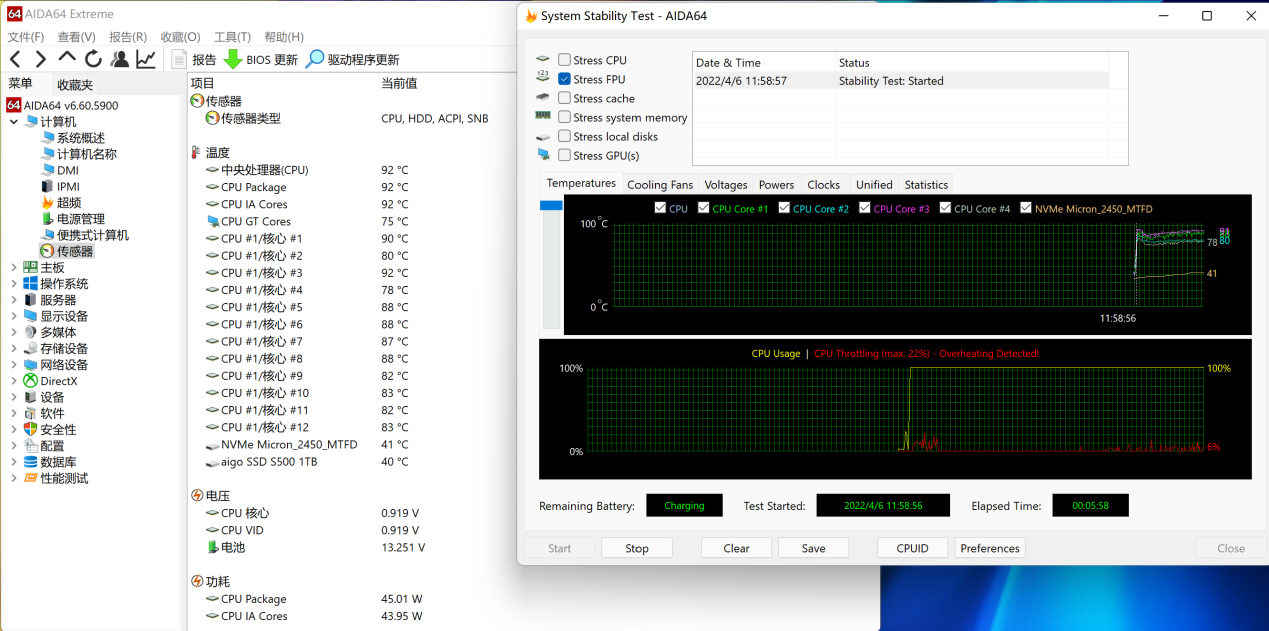The width and height of the screenshot is (1269, 631).
Task: Switch to the Voltages tab
Action: point(726,184)
